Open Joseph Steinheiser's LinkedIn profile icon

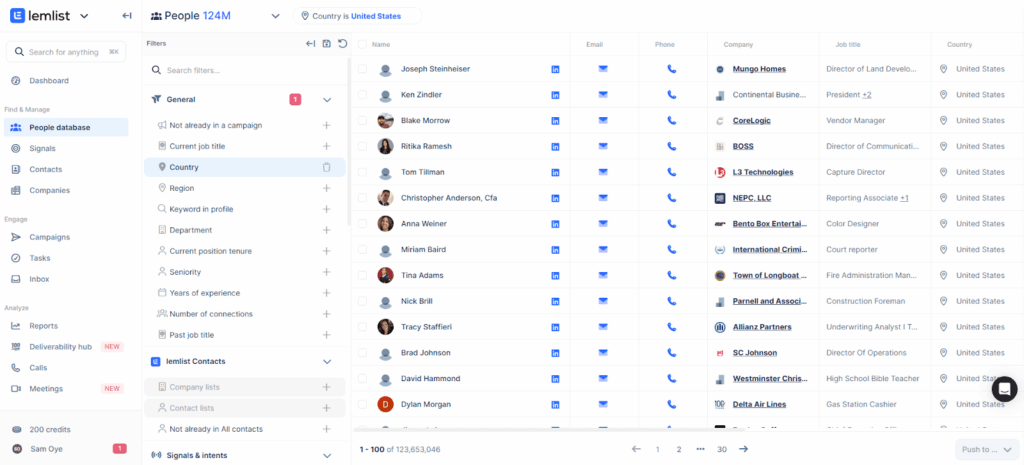(556, 69)
